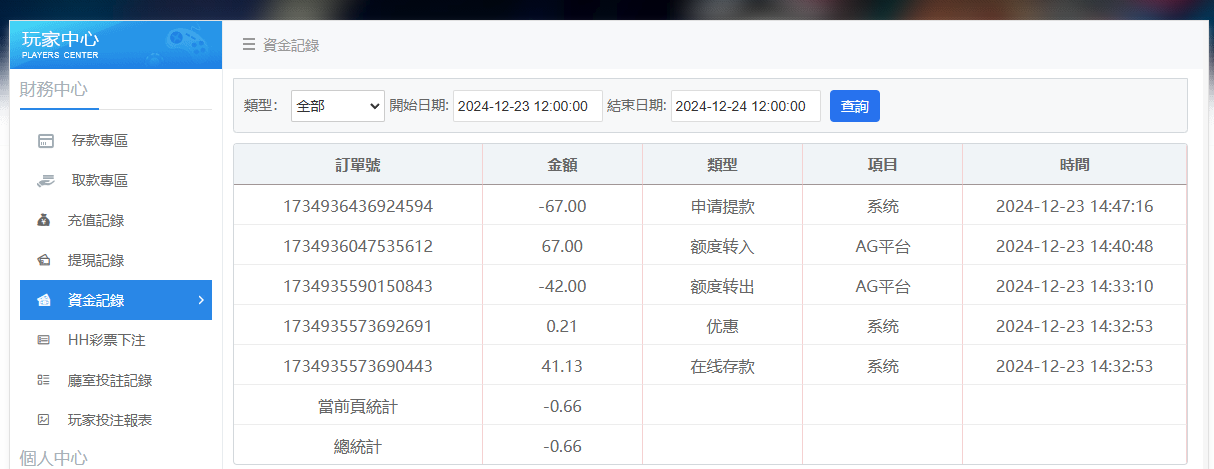Click the 個人中心 section heading

54,458
